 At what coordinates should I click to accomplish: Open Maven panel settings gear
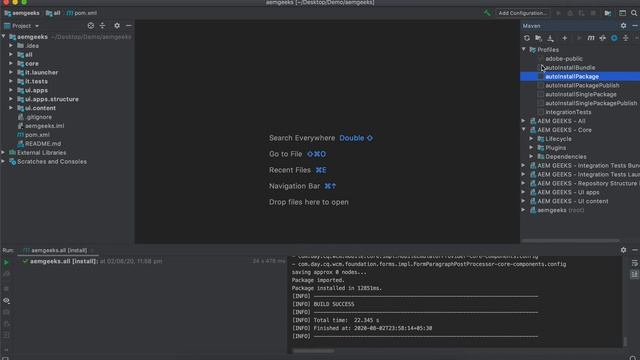(x=623, y=26)
